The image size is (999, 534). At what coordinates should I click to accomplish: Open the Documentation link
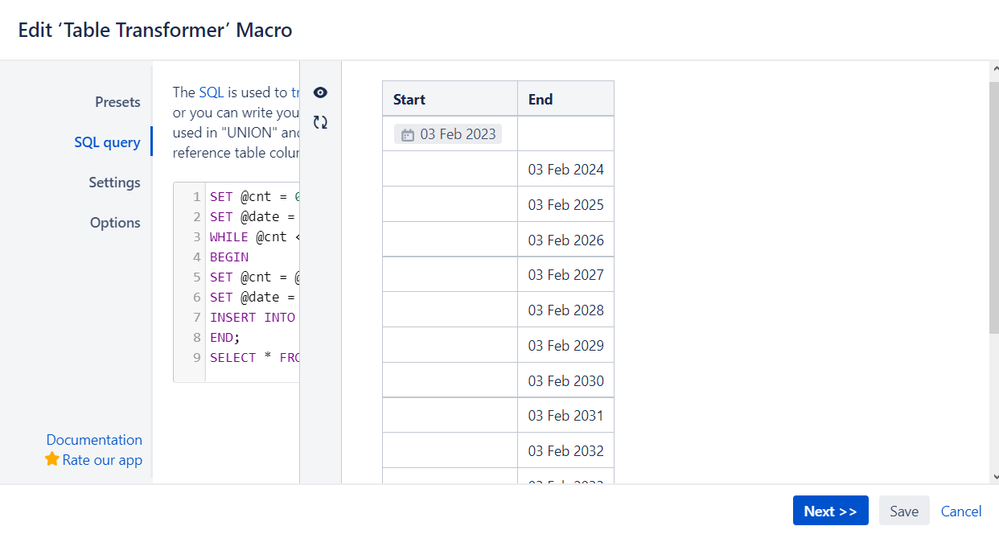pos(94,439)
